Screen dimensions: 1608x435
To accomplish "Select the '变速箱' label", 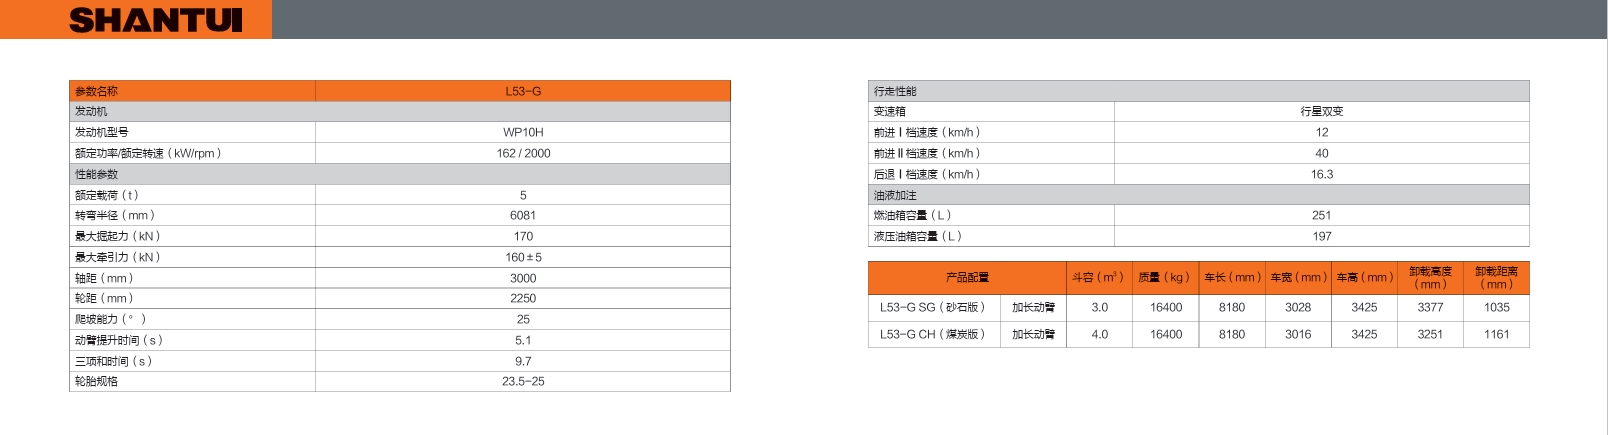I will click(x=890, y=111).
